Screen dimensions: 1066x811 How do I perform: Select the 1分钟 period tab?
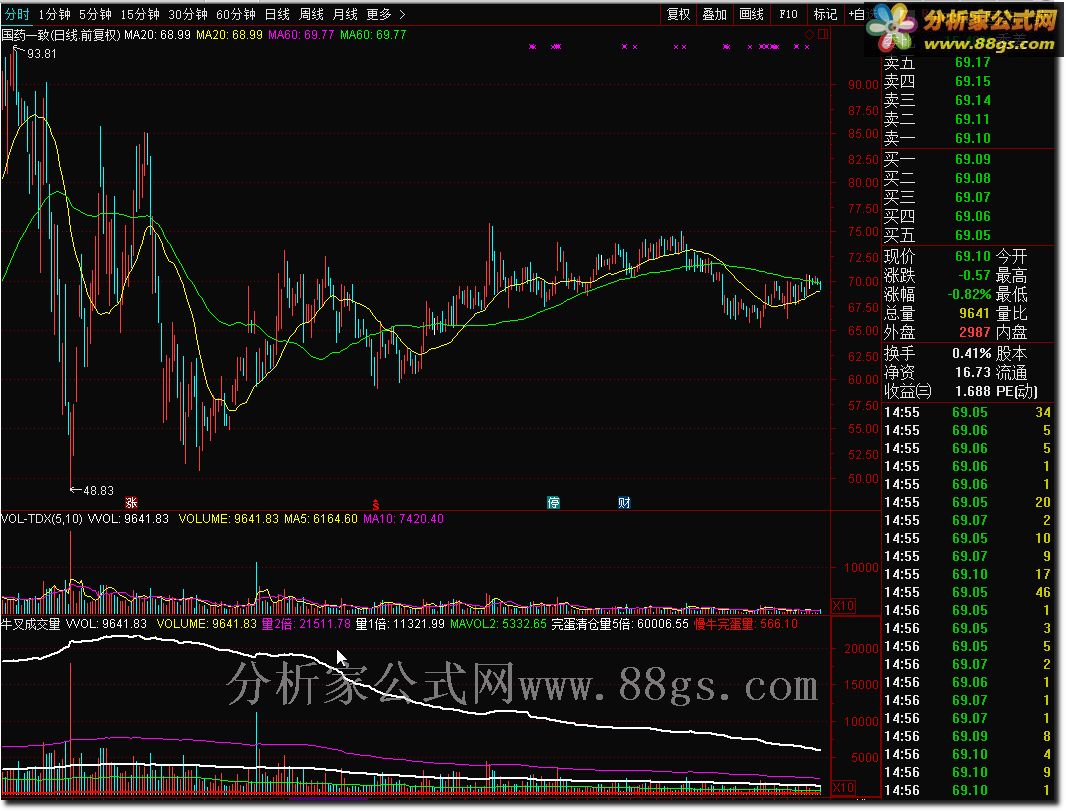click(54, 14)
